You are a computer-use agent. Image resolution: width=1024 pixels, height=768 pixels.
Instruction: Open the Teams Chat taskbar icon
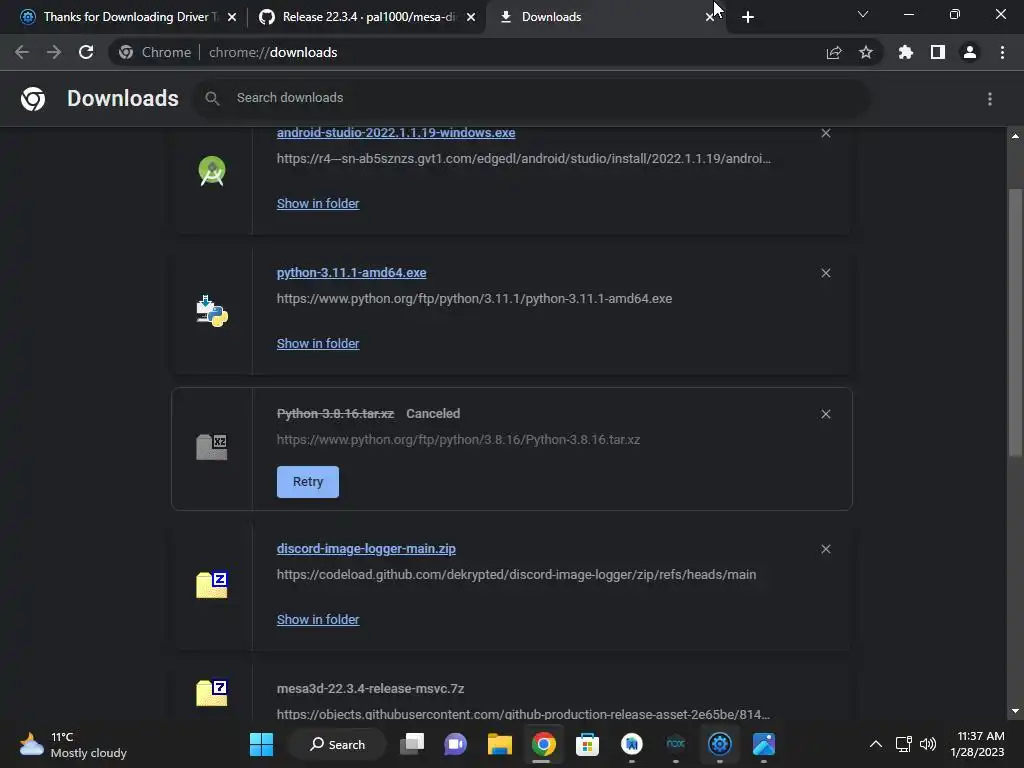[456, 744]
